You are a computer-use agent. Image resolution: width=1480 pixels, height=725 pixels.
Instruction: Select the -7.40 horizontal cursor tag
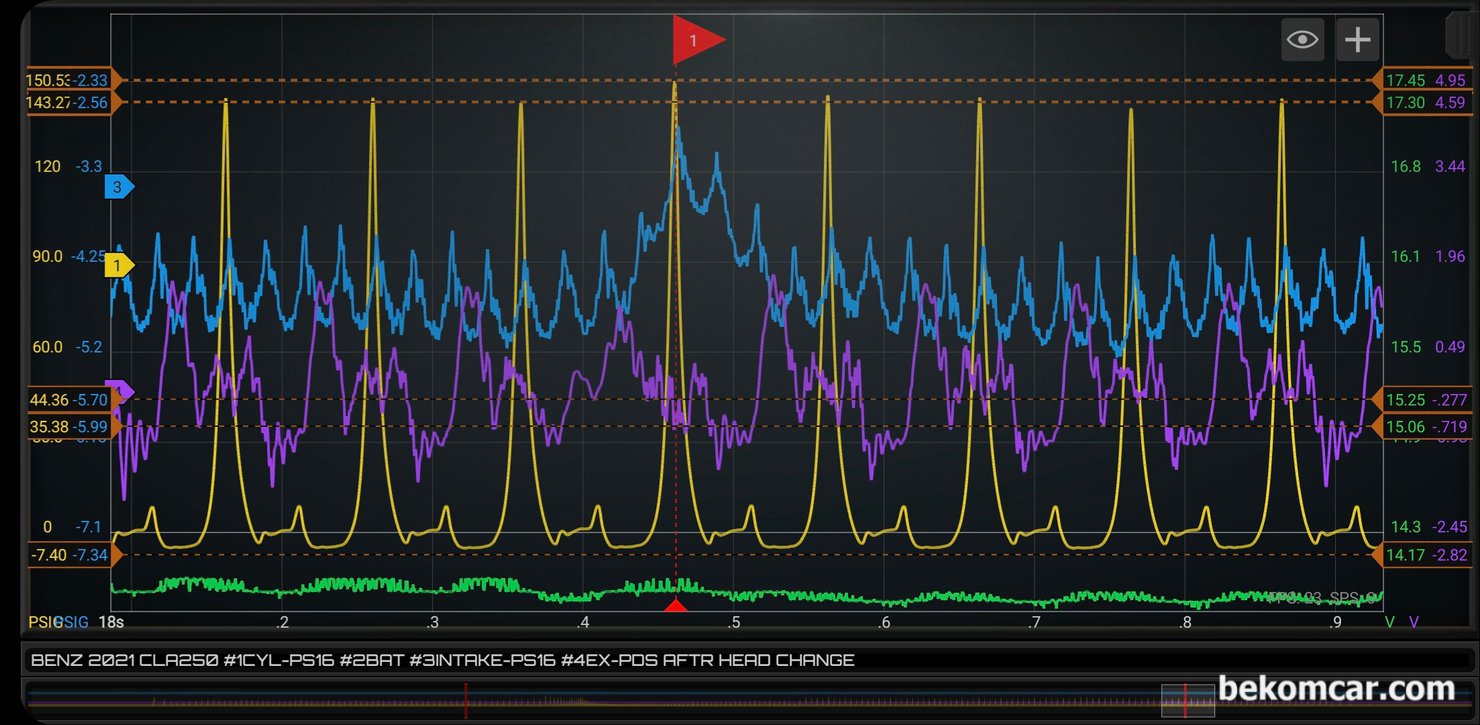click(x=75, y=554)
